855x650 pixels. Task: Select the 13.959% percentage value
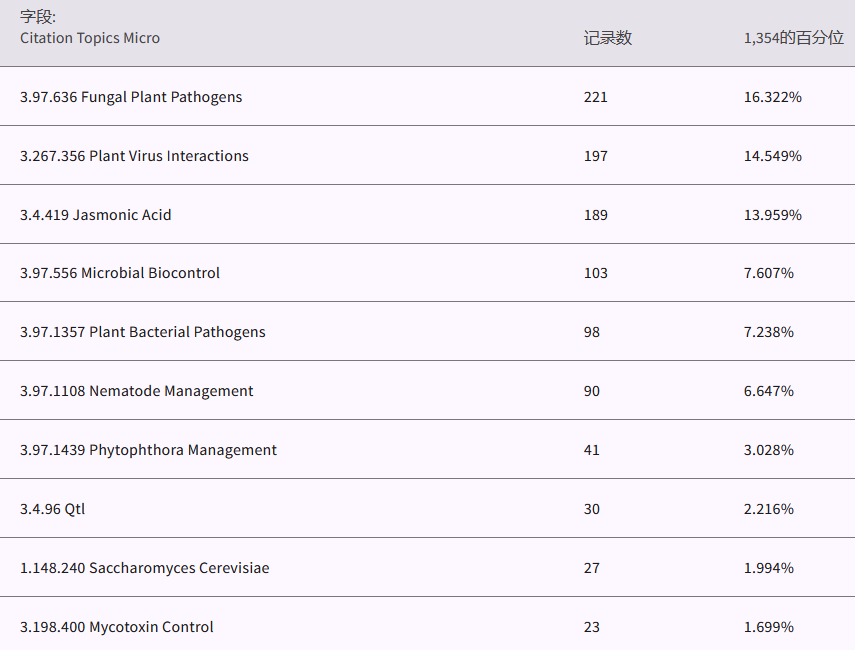(772, 215)
